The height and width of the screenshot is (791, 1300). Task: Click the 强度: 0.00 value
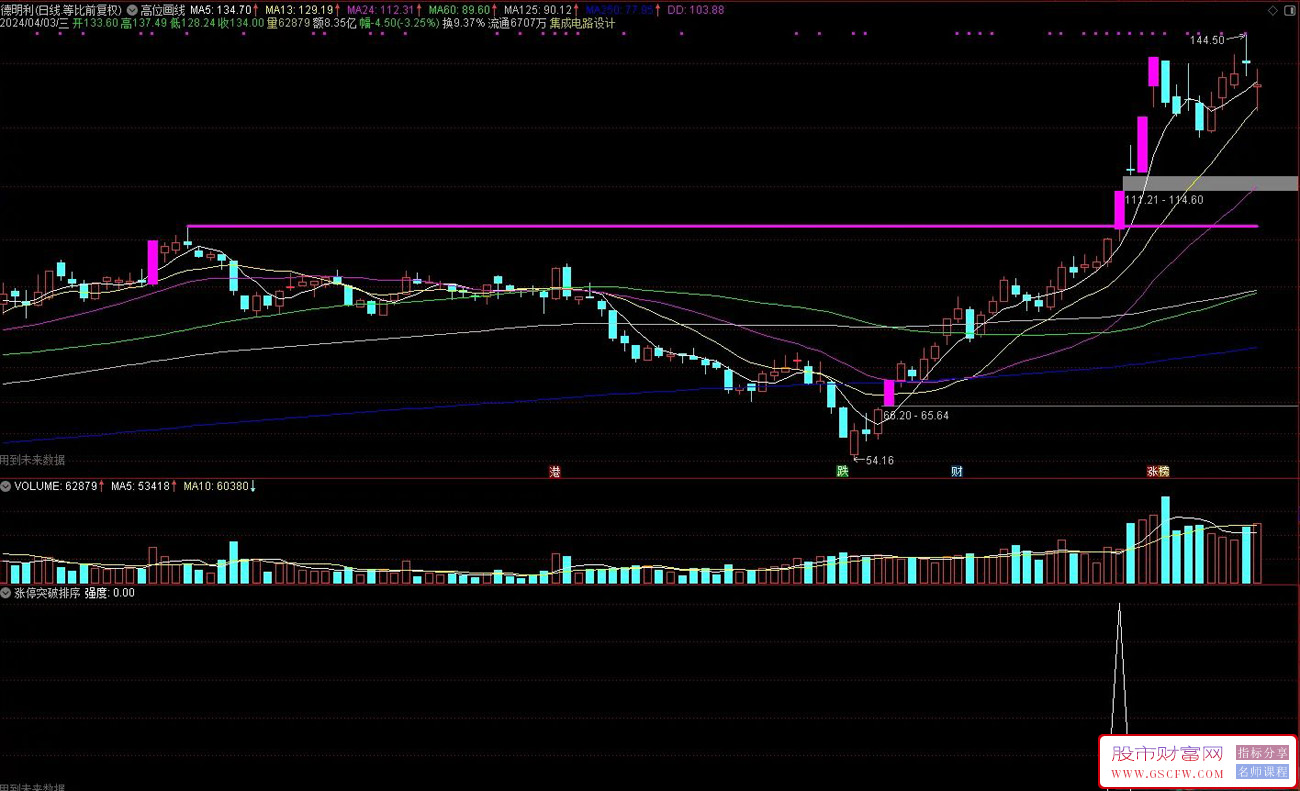click(x=109, y=592)
